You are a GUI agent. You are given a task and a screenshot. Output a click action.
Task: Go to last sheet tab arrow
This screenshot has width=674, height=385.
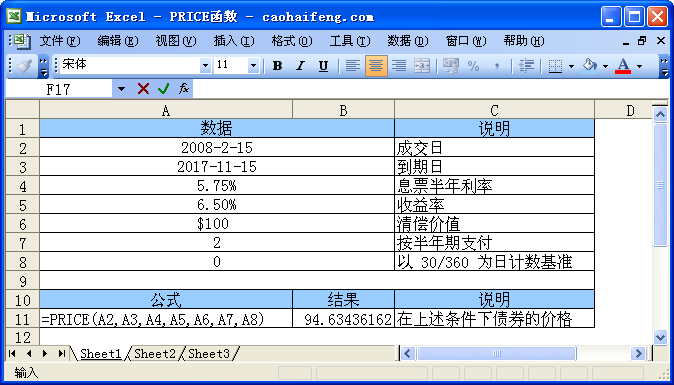61,354
